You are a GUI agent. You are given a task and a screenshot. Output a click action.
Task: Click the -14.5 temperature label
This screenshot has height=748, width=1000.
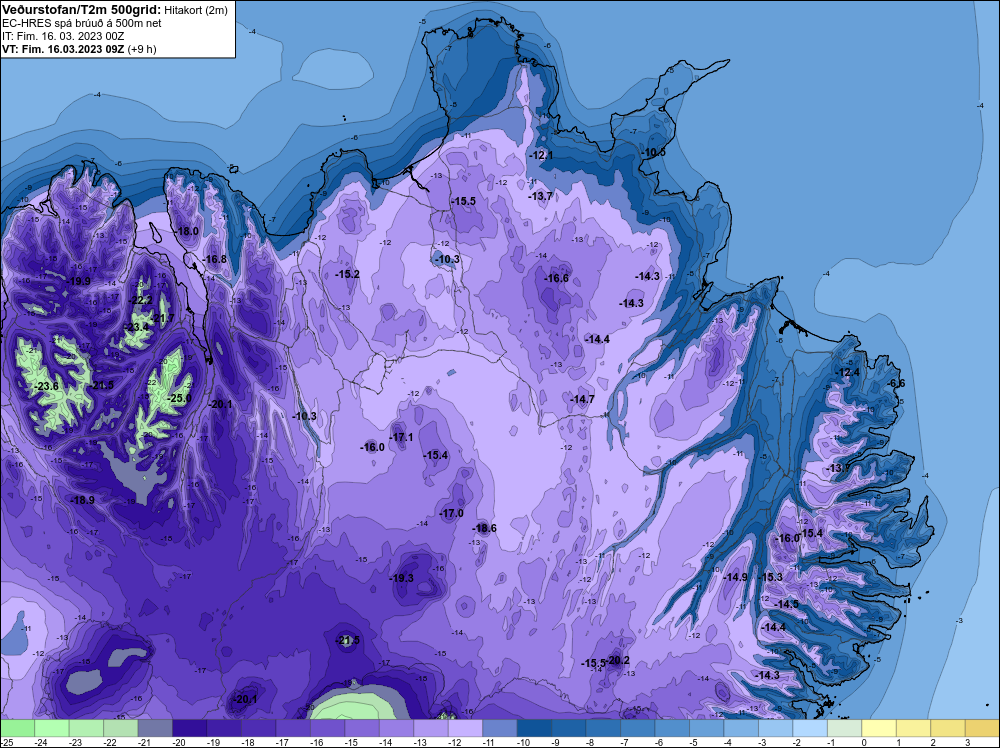tap(786, 604)
